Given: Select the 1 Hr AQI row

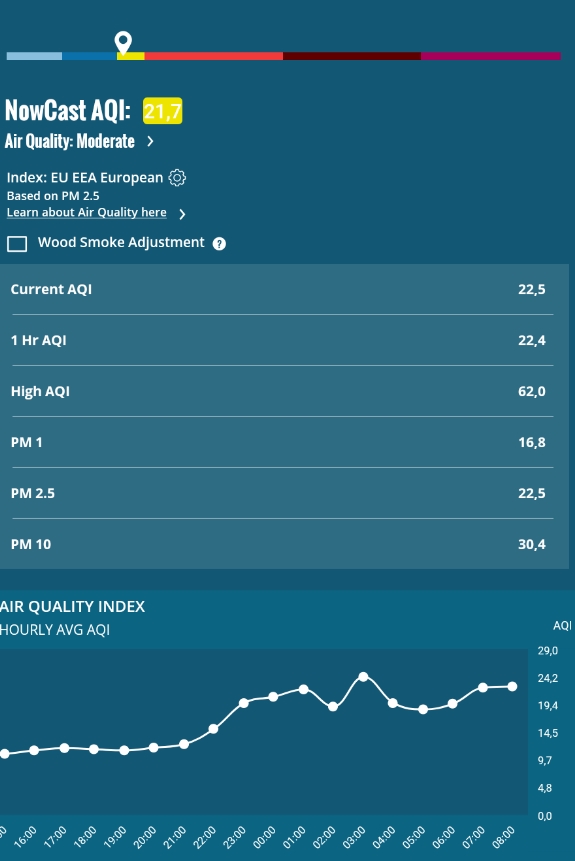Looking at the screenshot, I should coord(282,340).
